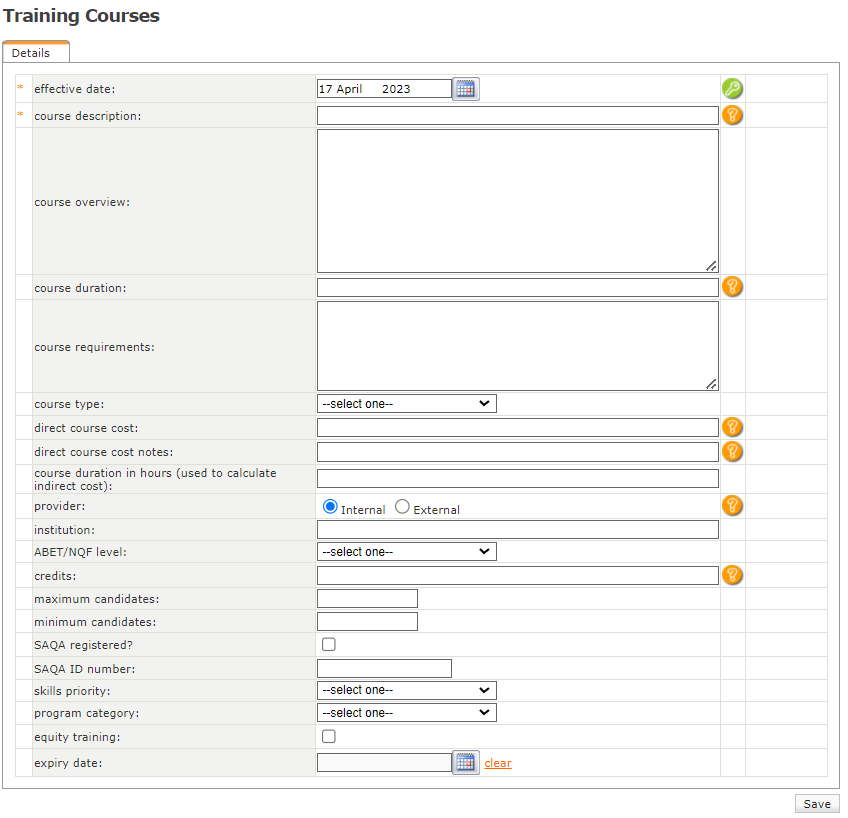Open the course type dropdown
848x818 pixels.
point(406,404)
